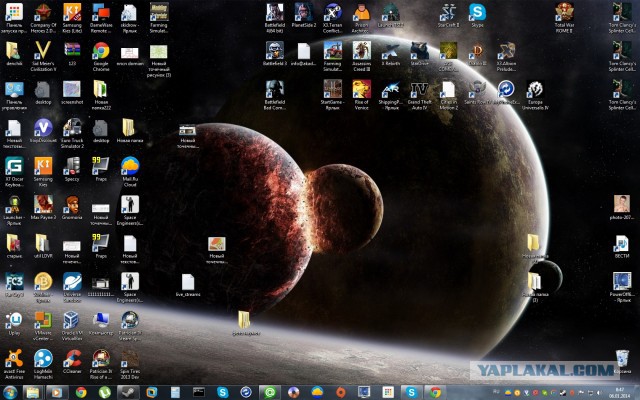Image resolution: width=640 pixels, height=400 pixels.
Task: Select the VMware vCenter shortcut
Action: pyautogui.click(x=43, y=325)
